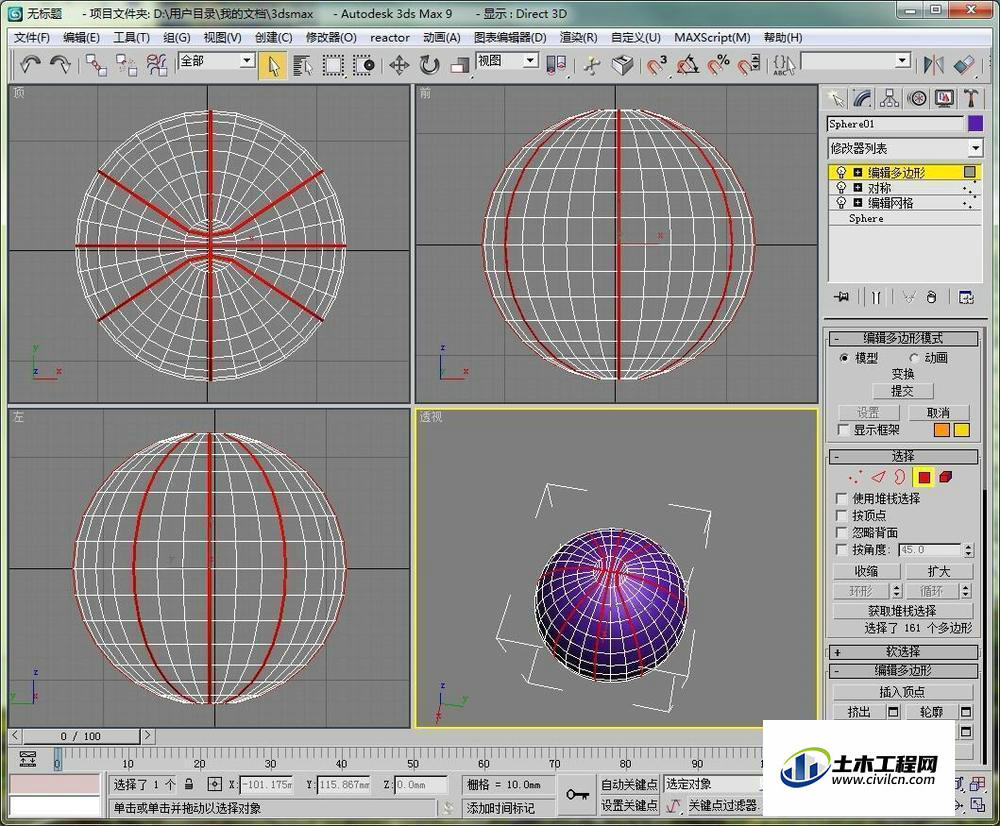The width and height of the screenshot is (1000, 826).
Task: Open the 视图 reference coordinate dropdown
Action: (531, 61)
